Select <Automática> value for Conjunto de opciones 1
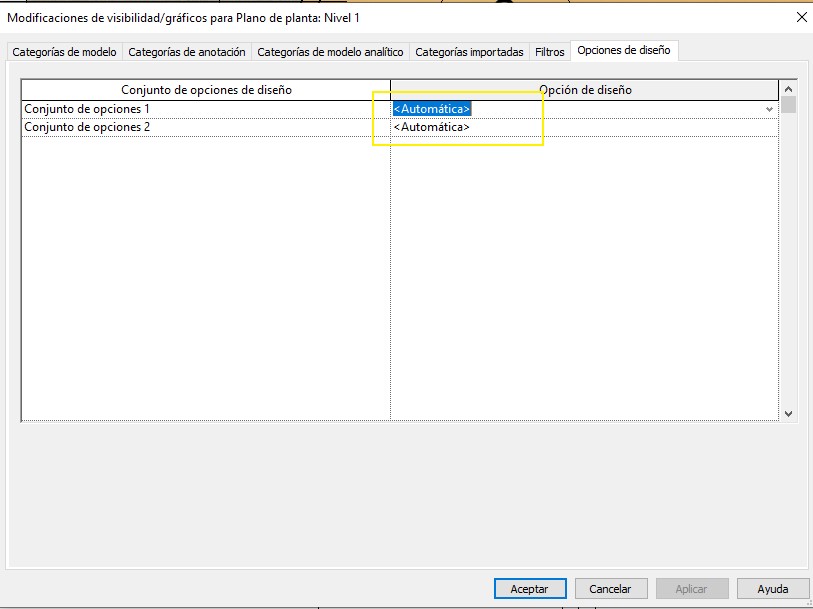 tap(432, 109)
